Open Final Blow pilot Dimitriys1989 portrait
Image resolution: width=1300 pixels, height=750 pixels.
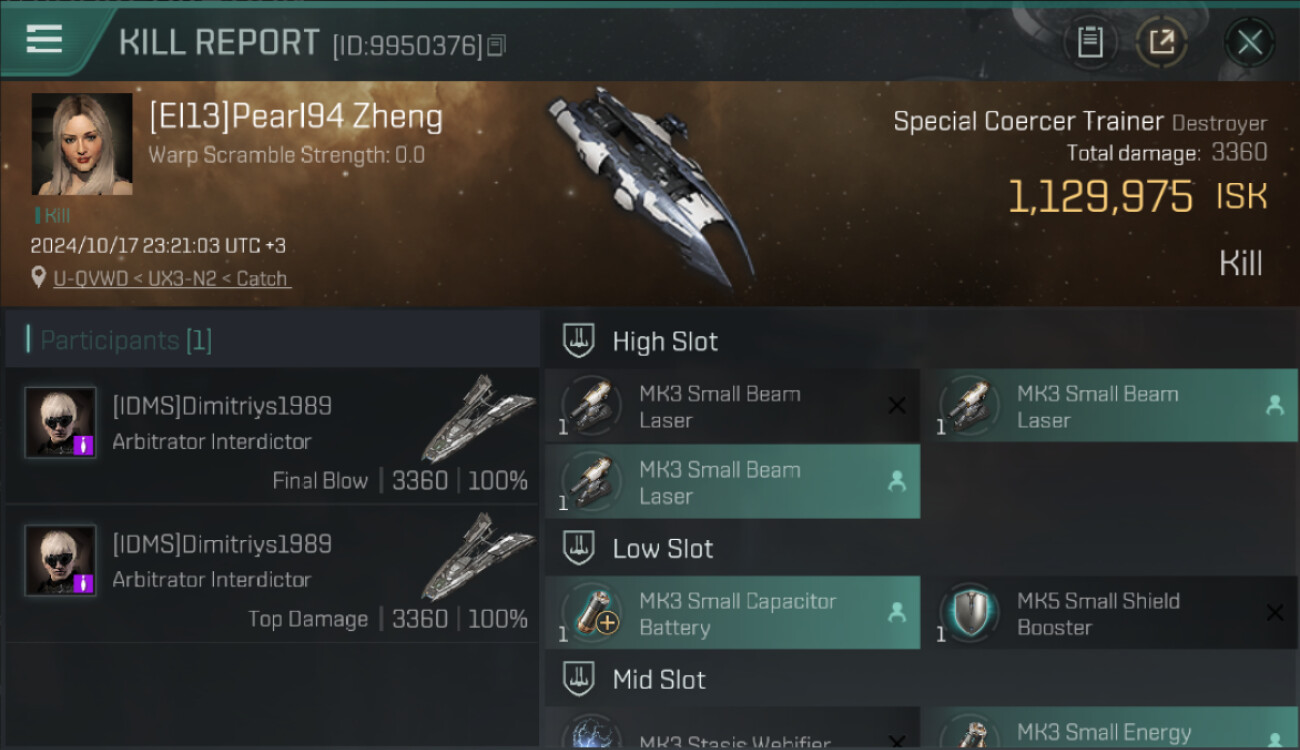point(61,422)
